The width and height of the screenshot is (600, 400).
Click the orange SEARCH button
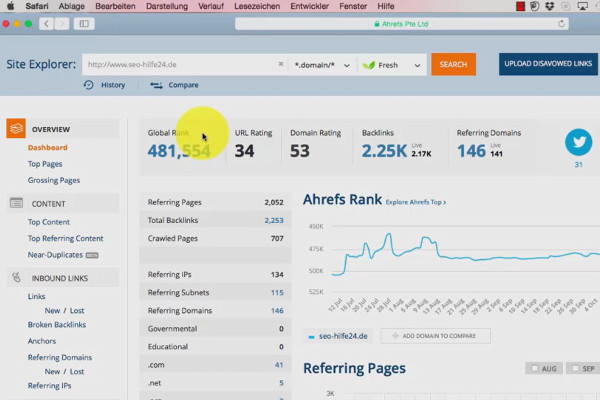[x=453, y=64]
